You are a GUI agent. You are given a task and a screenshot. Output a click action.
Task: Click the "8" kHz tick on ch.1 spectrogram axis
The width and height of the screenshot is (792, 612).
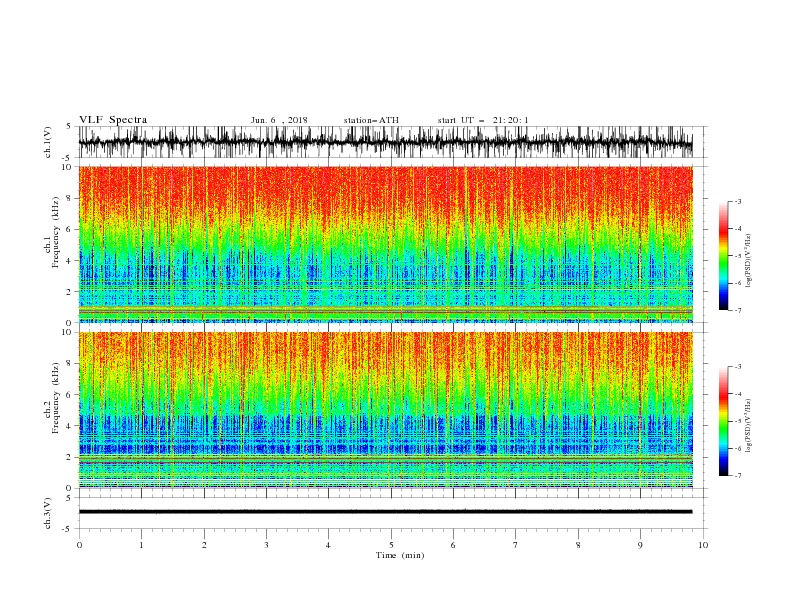pos(70,198)
